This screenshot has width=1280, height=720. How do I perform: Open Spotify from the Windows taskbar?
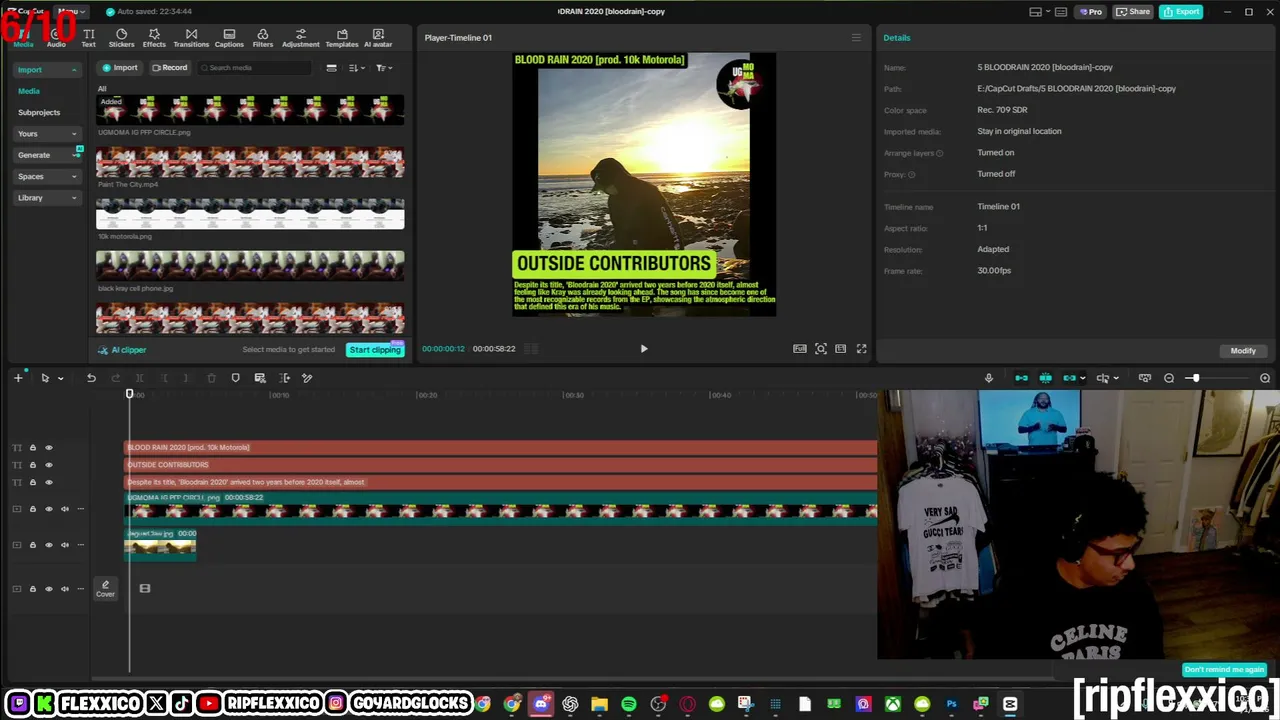click(x=629, y=704)
